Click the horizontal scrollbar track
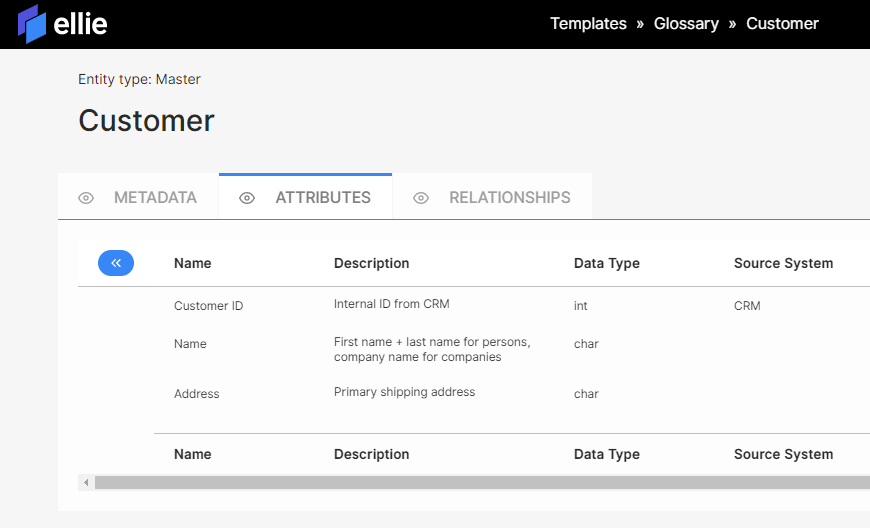 click(x=480, y=483)
